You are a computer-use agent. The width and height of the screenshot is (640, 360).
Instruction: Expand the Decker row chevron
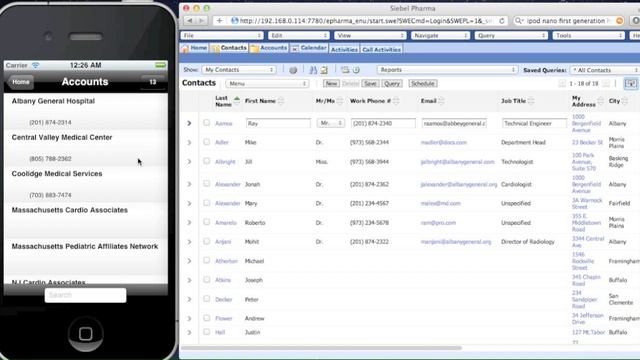click(x=189, y=300)
